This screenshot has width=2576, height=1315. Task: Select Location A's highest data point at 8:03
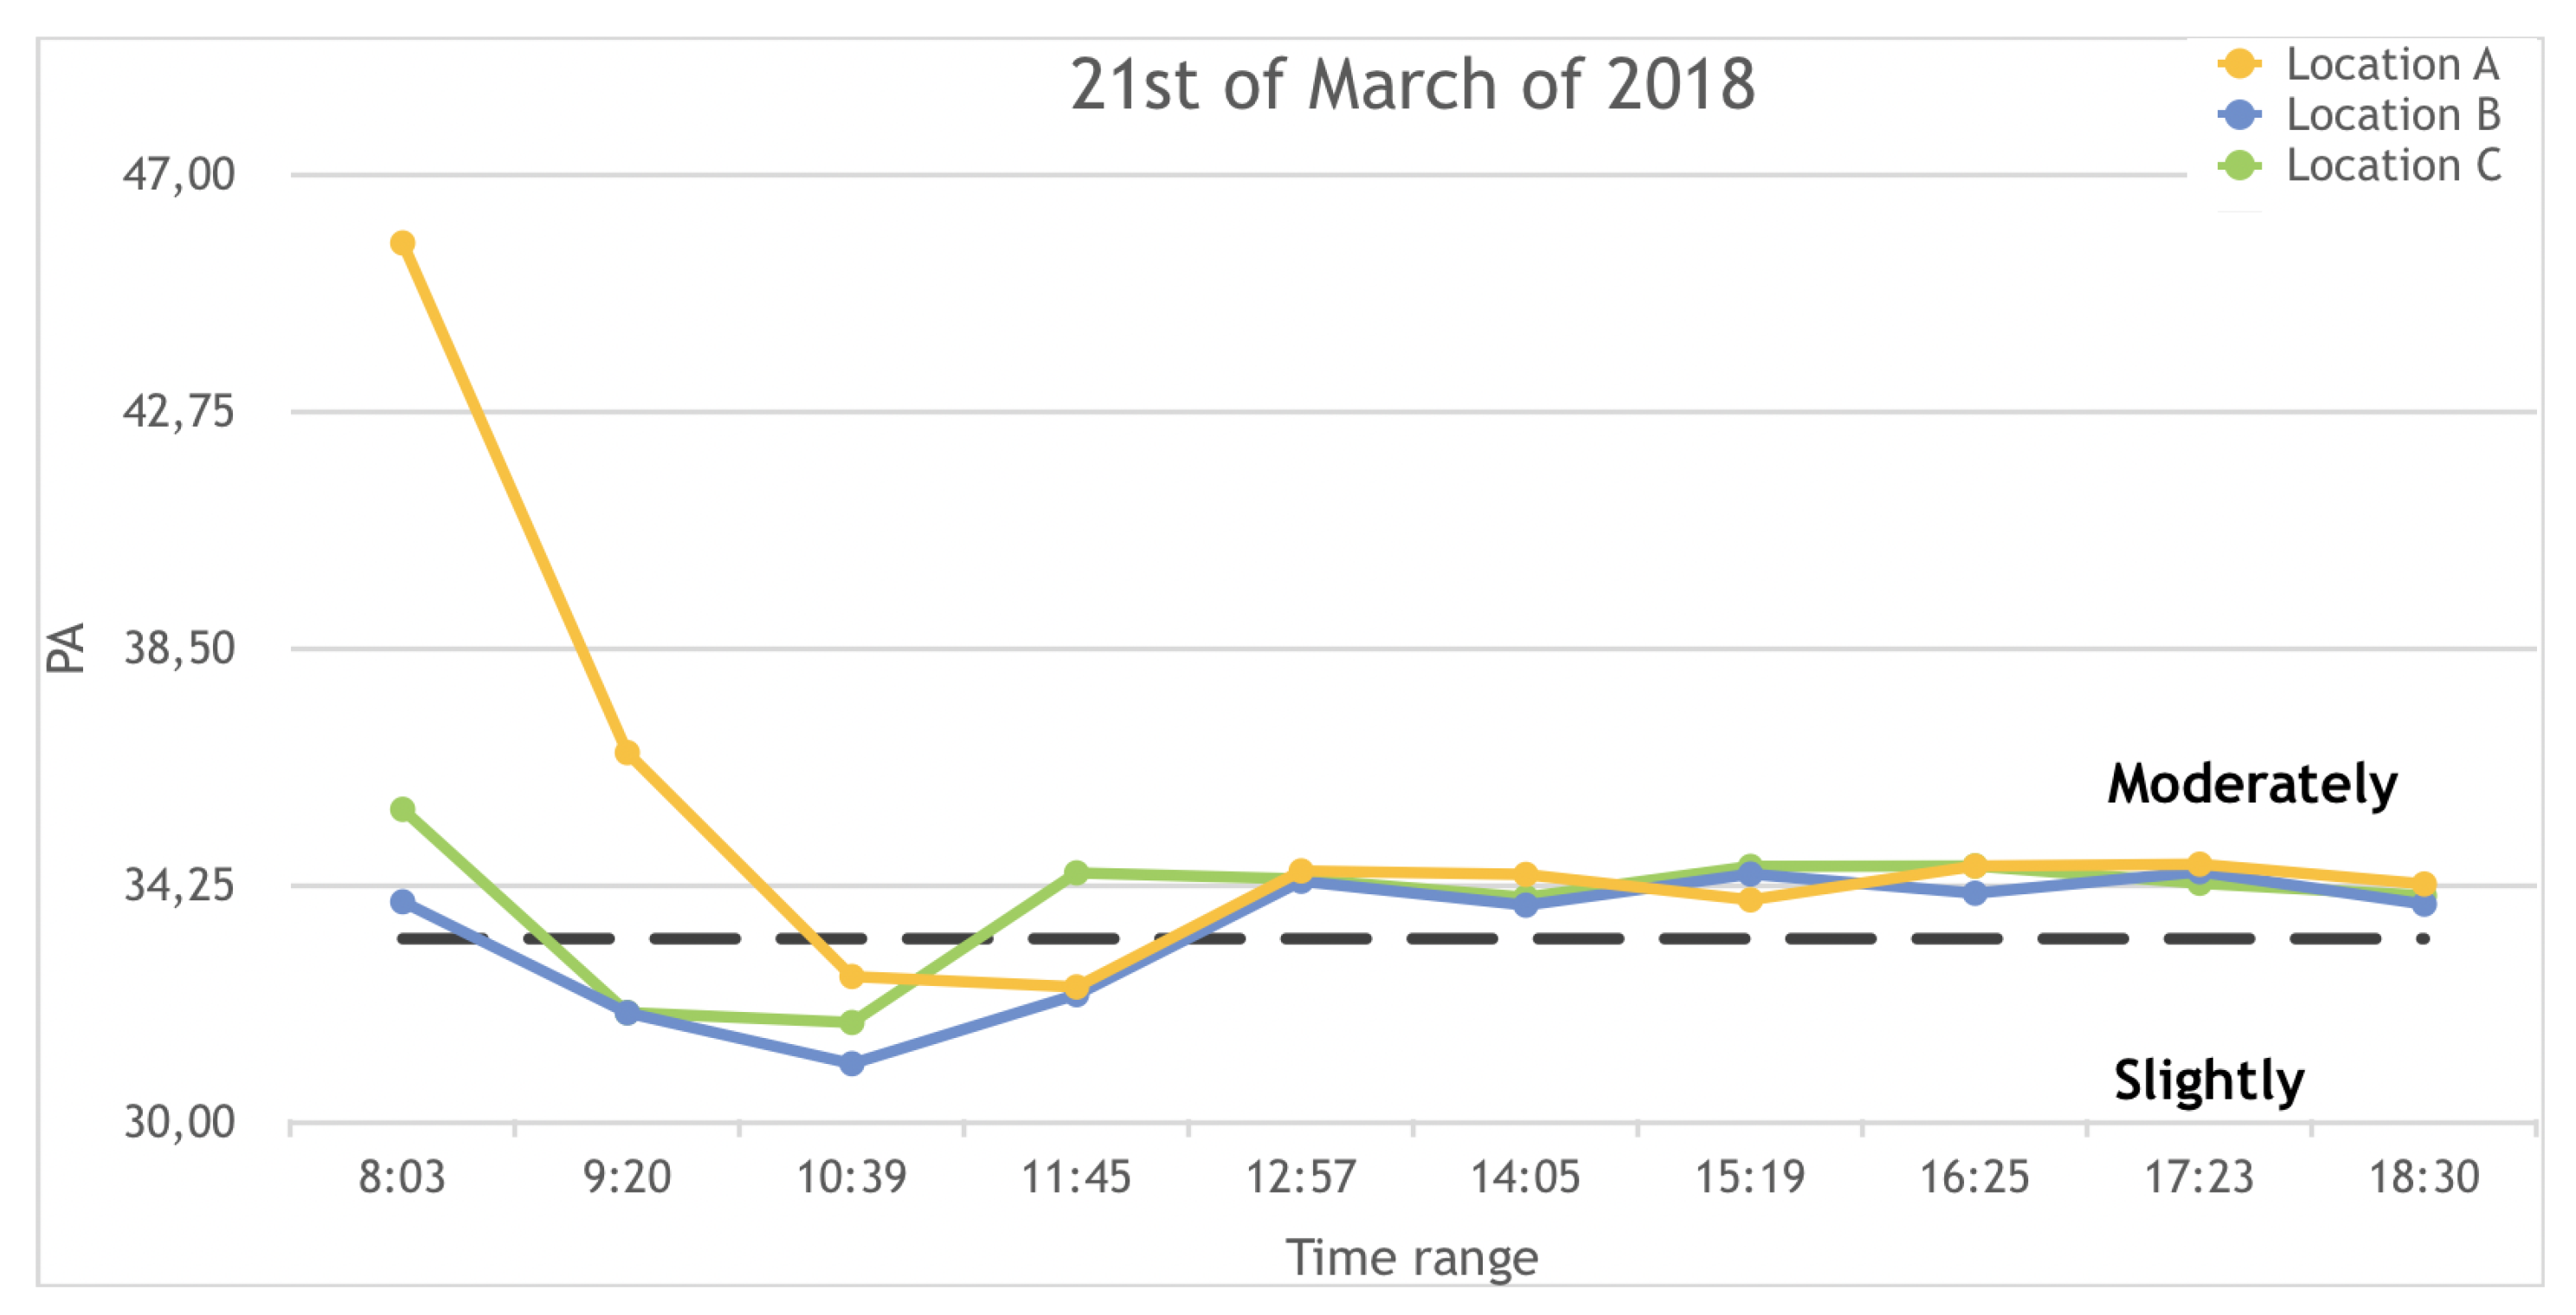(x=403, y=243)
